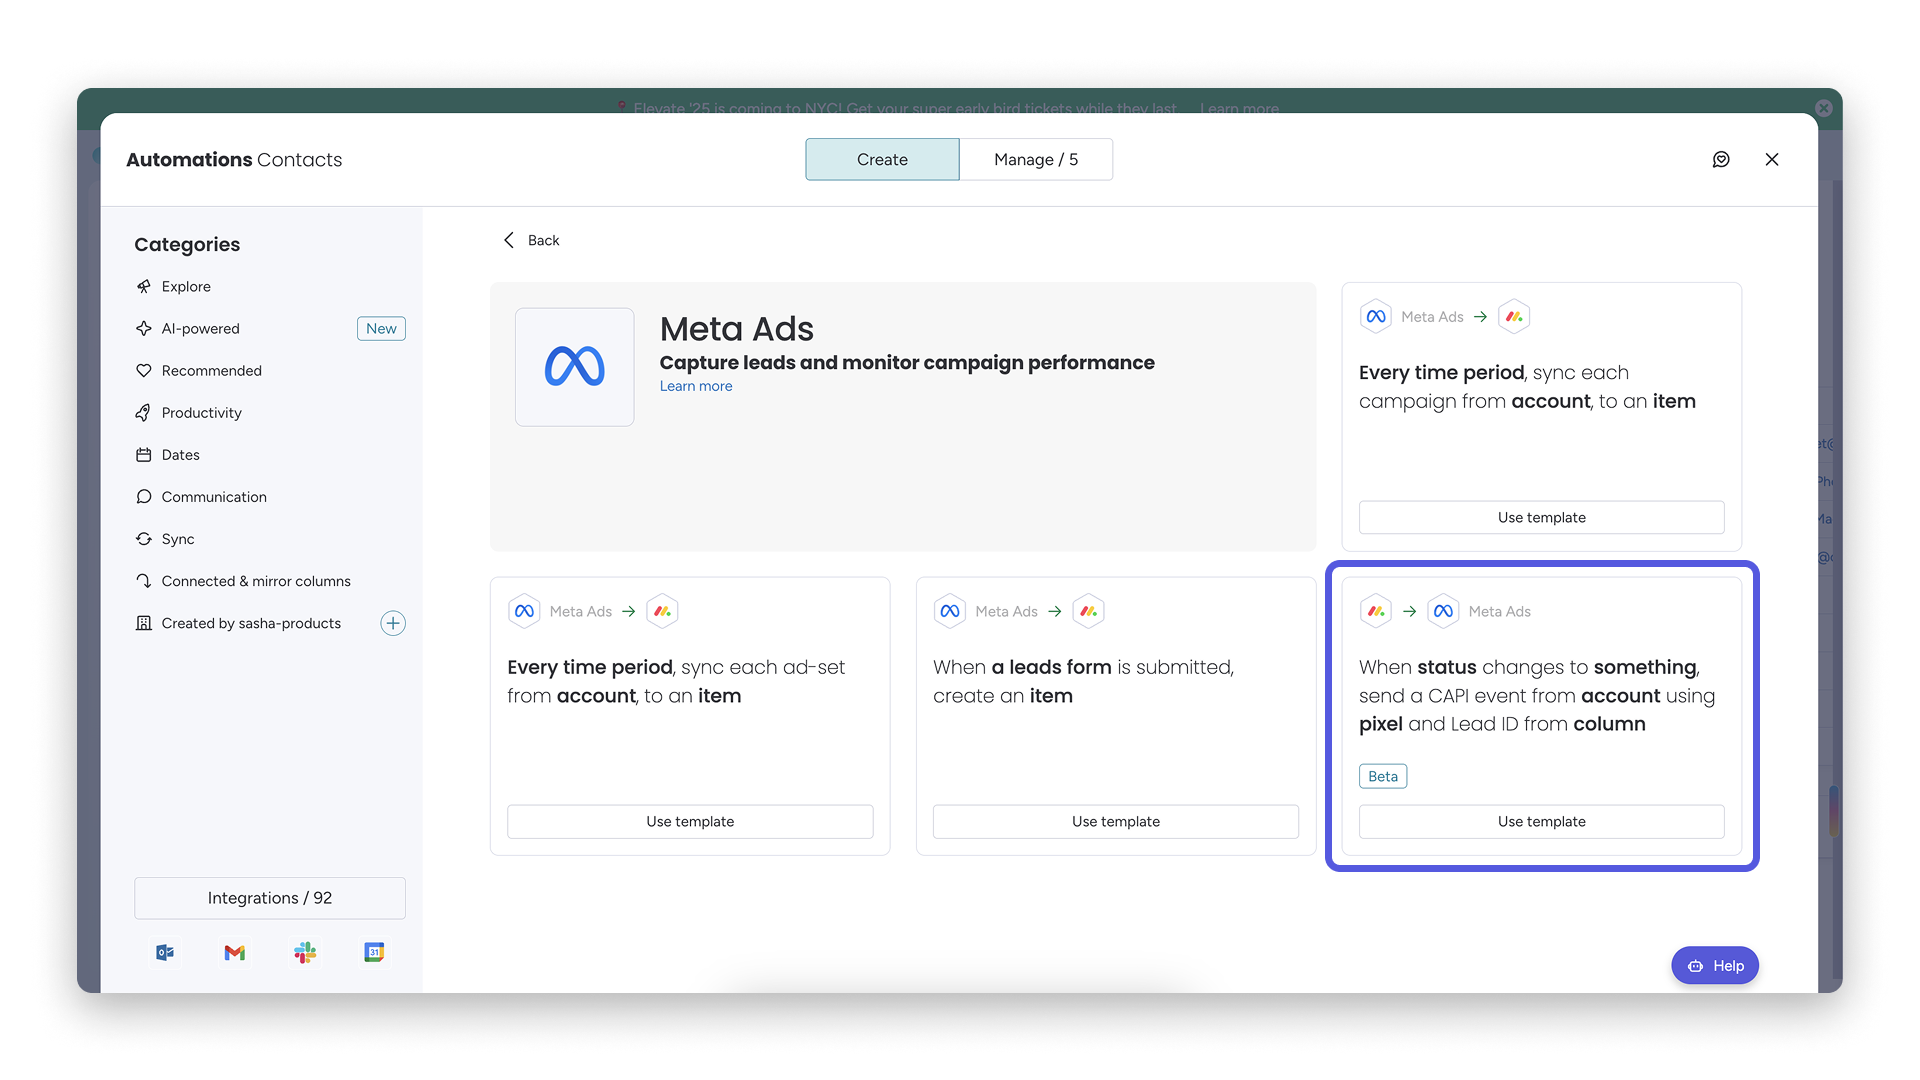Screen dimensions: 1920x1080
Task: Click the AI-powered sparkle icon
Action: tap(144, 328)
